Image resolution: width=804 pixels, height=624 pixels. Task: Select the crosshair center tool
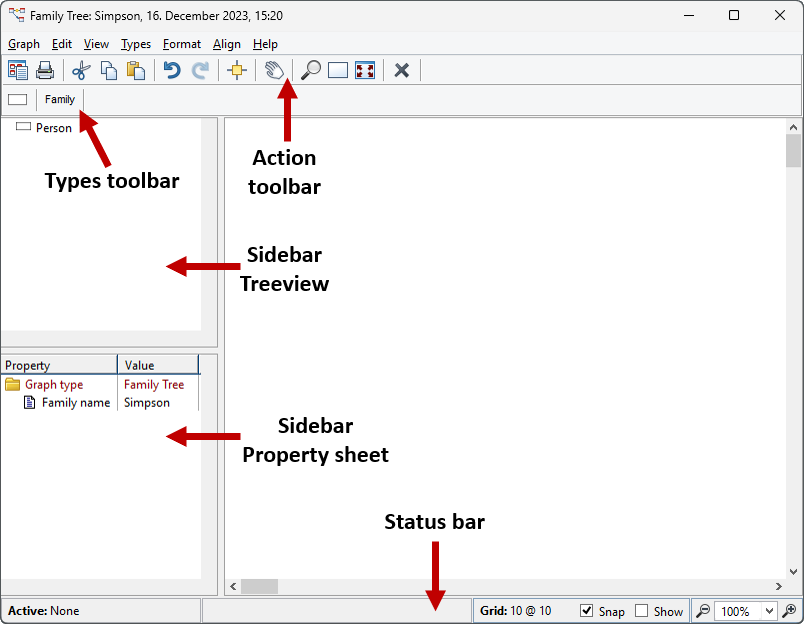click(237, 70)
